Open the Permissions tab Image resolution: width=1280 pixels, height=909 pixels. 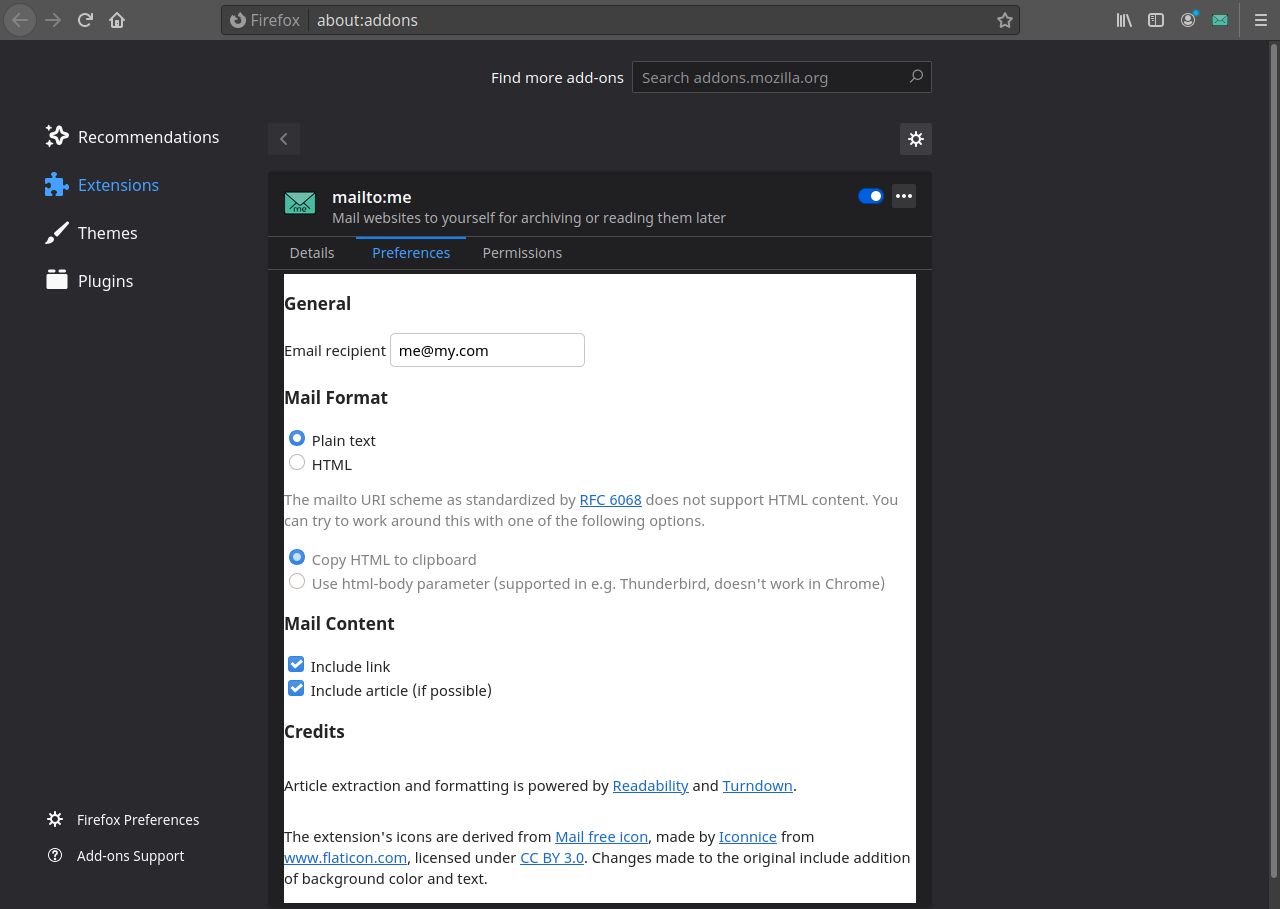(x=522, y=252)
